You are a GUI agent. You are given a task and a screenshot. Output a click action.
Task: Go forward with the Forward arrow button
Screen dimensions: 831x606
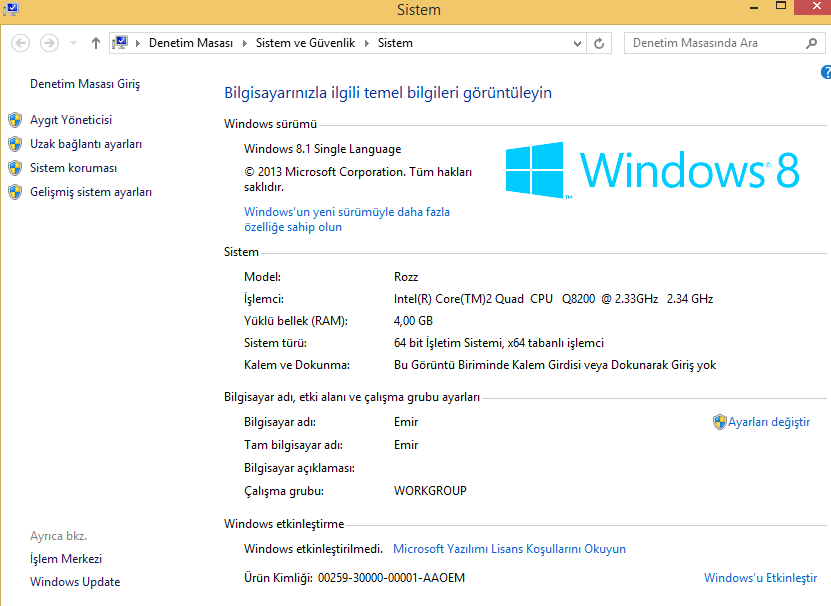pyautogui.click(x=49, y=43)
